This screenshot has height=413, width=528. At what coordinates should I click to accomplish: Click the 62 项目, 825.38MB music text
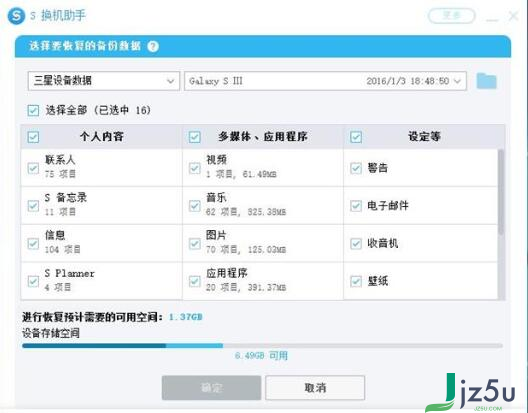pyautogui.click(x=246, y=212)
